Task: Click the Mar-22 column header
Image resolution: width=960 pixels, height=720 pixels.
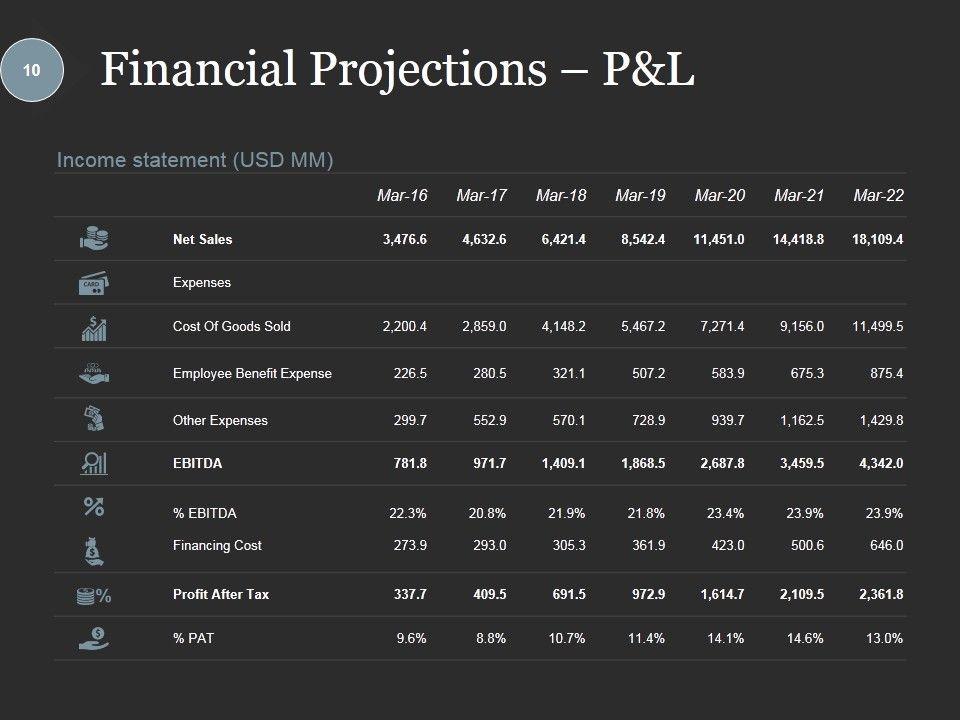Action: [879, 196]
